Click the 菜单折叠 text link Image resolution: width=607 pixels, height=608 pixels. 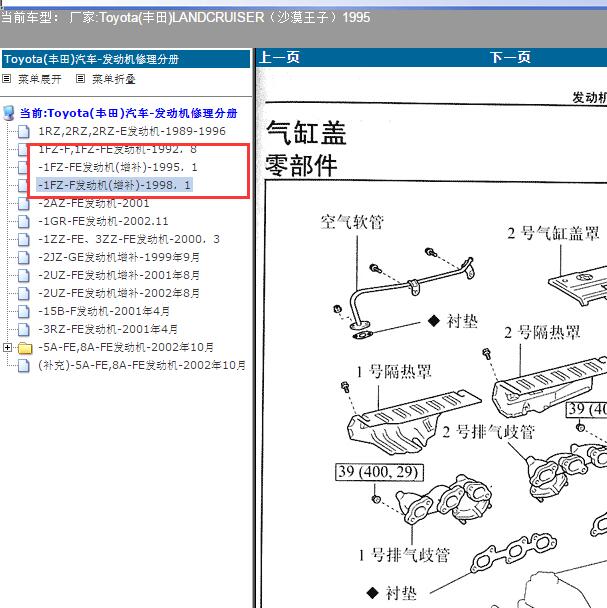114,79
